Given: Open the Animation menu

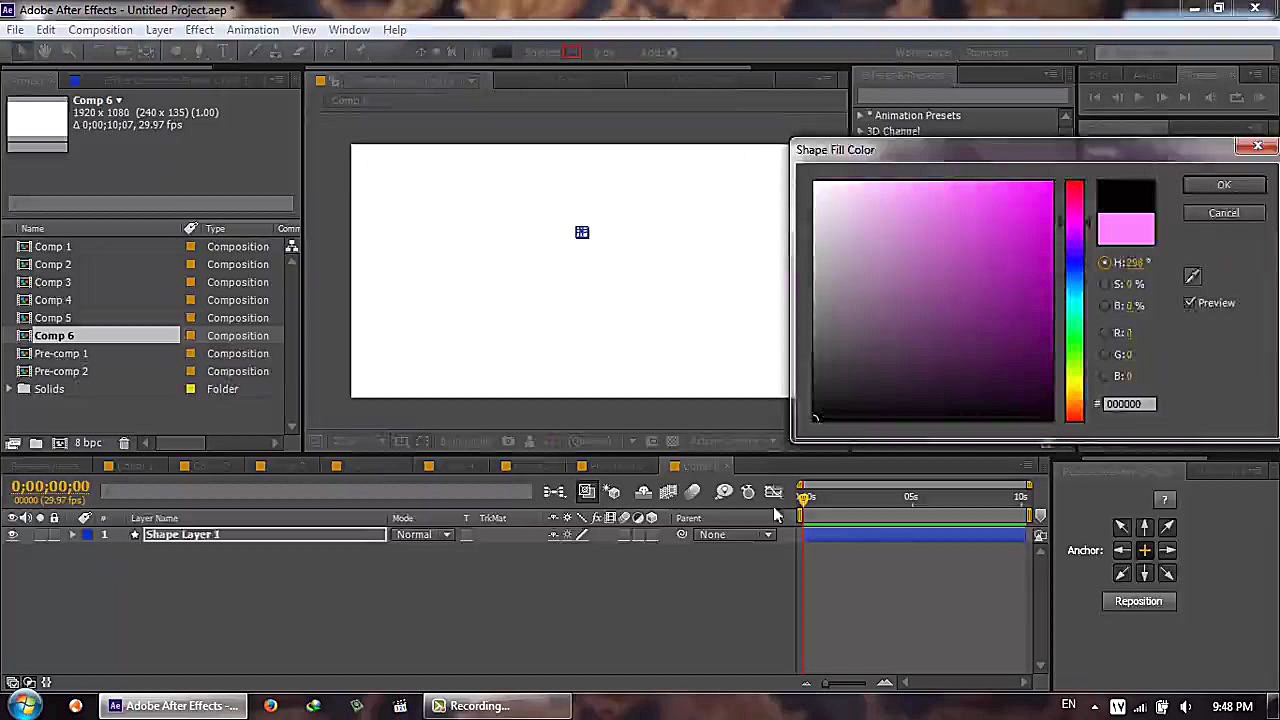Looking at the screenshot, I should point(252,30).
